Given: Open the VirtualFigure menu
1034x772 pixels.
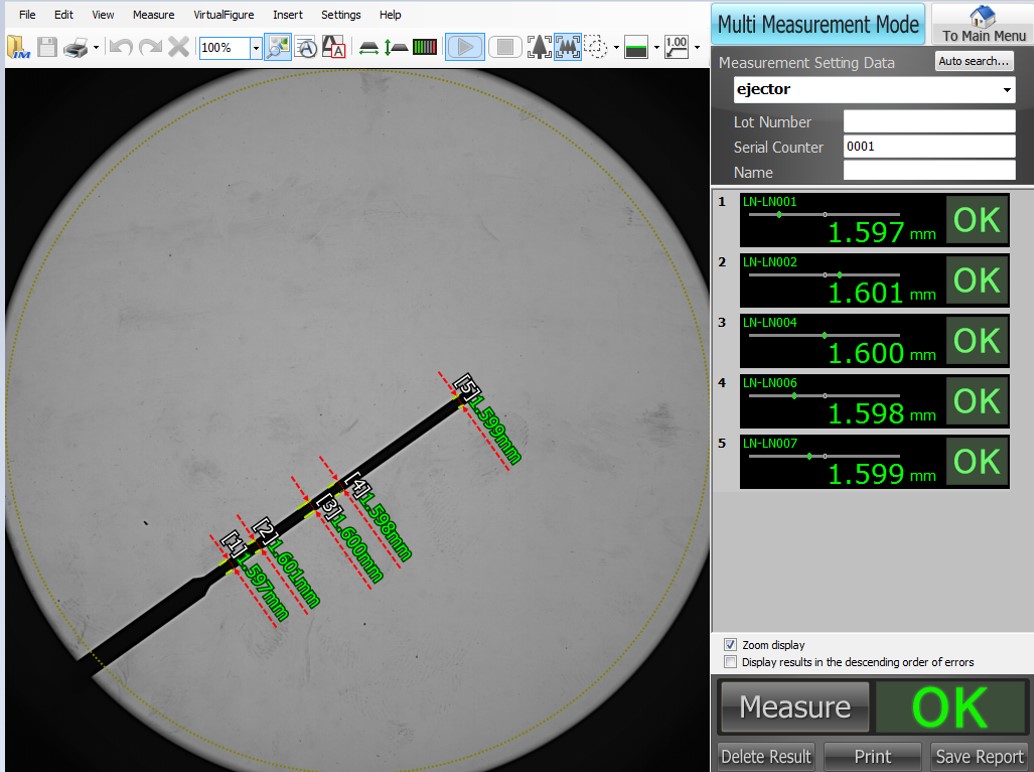Looking at the screenshot, I should (x=223, y=15).
